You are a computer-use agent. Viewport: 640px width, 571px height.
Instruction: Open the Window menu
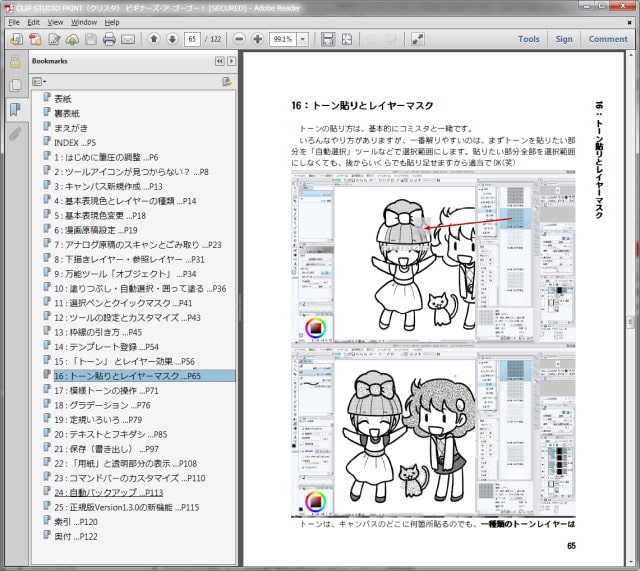point(84,21)
